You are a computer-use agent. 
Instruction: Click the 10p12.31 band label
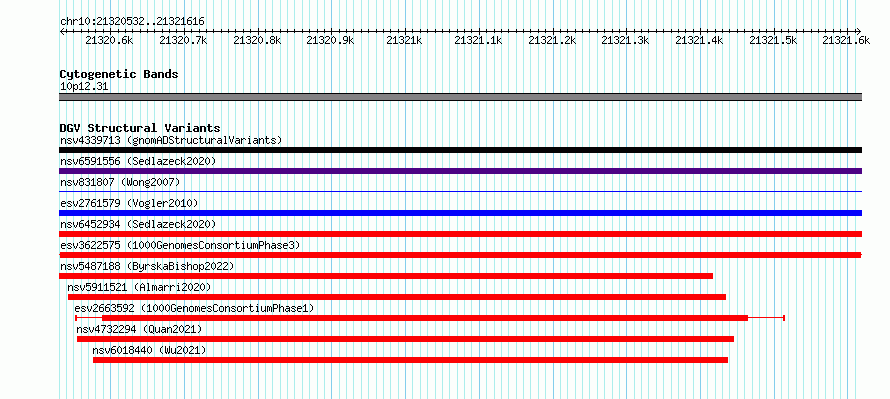click(84, 87)
